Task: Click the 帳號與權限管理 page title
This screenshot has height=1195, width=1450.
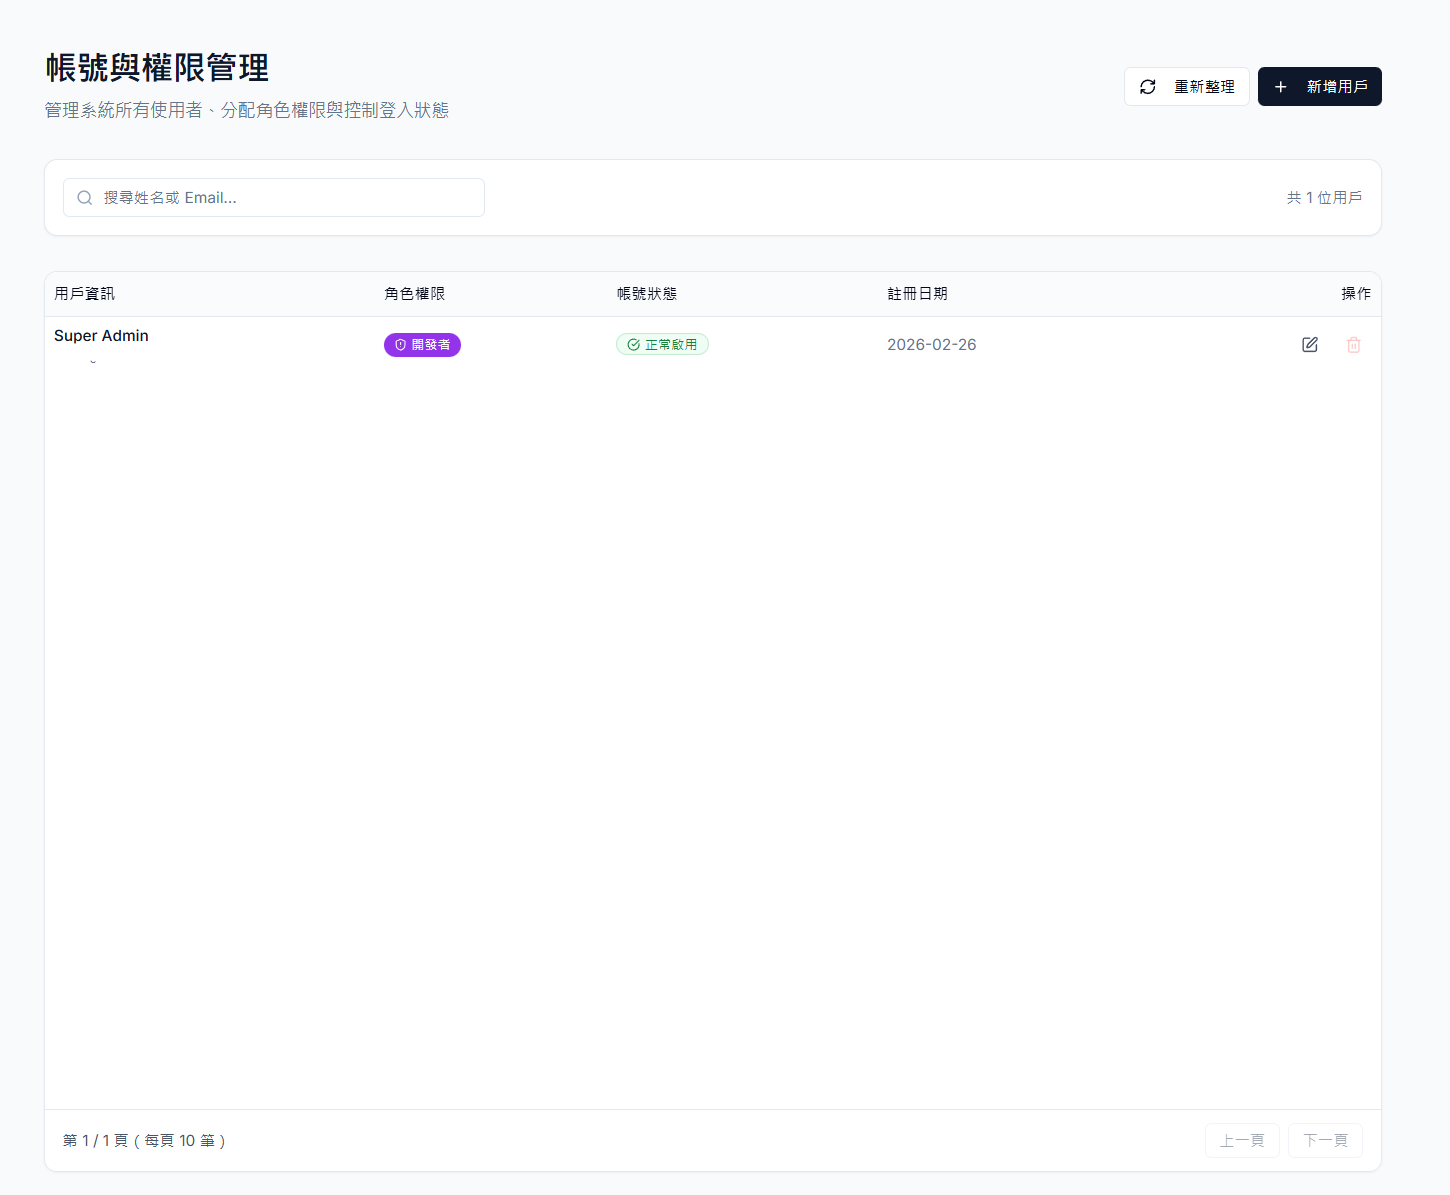Action: click(x=157, y=68)
